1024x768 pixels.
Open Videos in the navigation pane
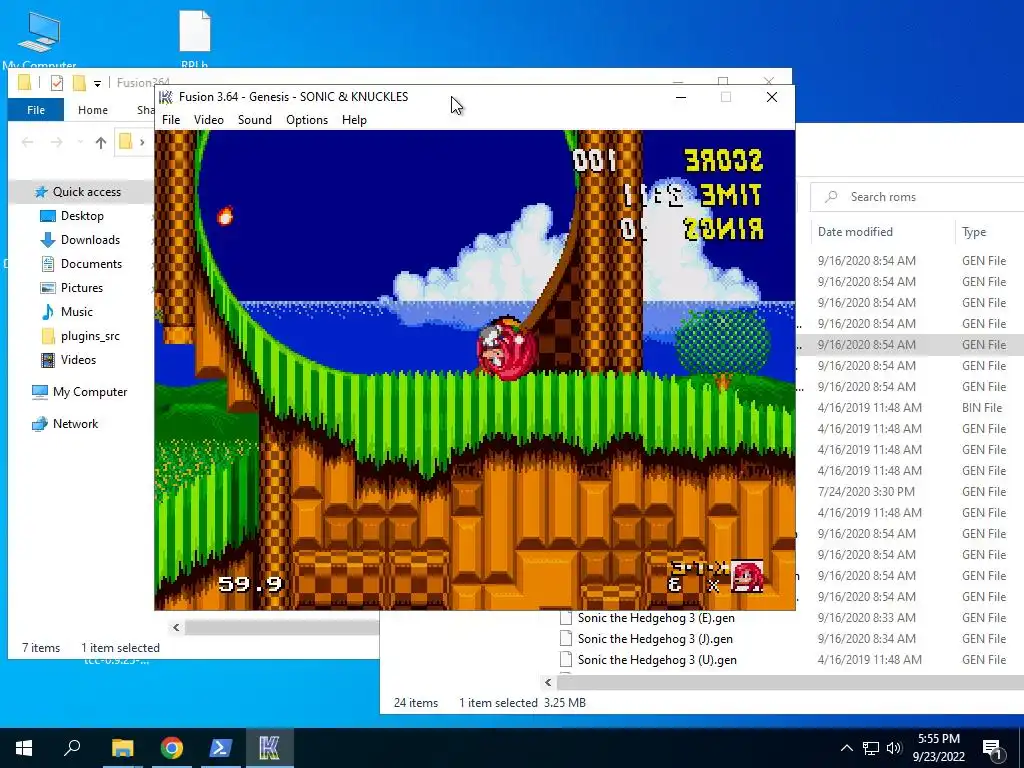click(78, 360)
